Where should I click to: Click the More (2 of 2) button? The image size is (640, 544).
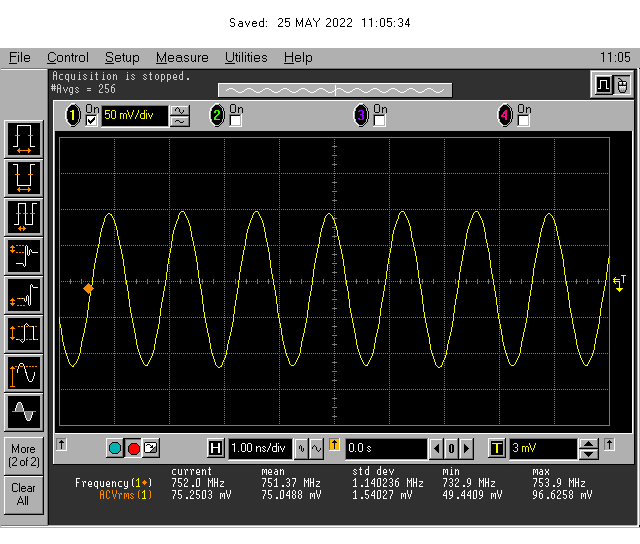coord(23,455)
